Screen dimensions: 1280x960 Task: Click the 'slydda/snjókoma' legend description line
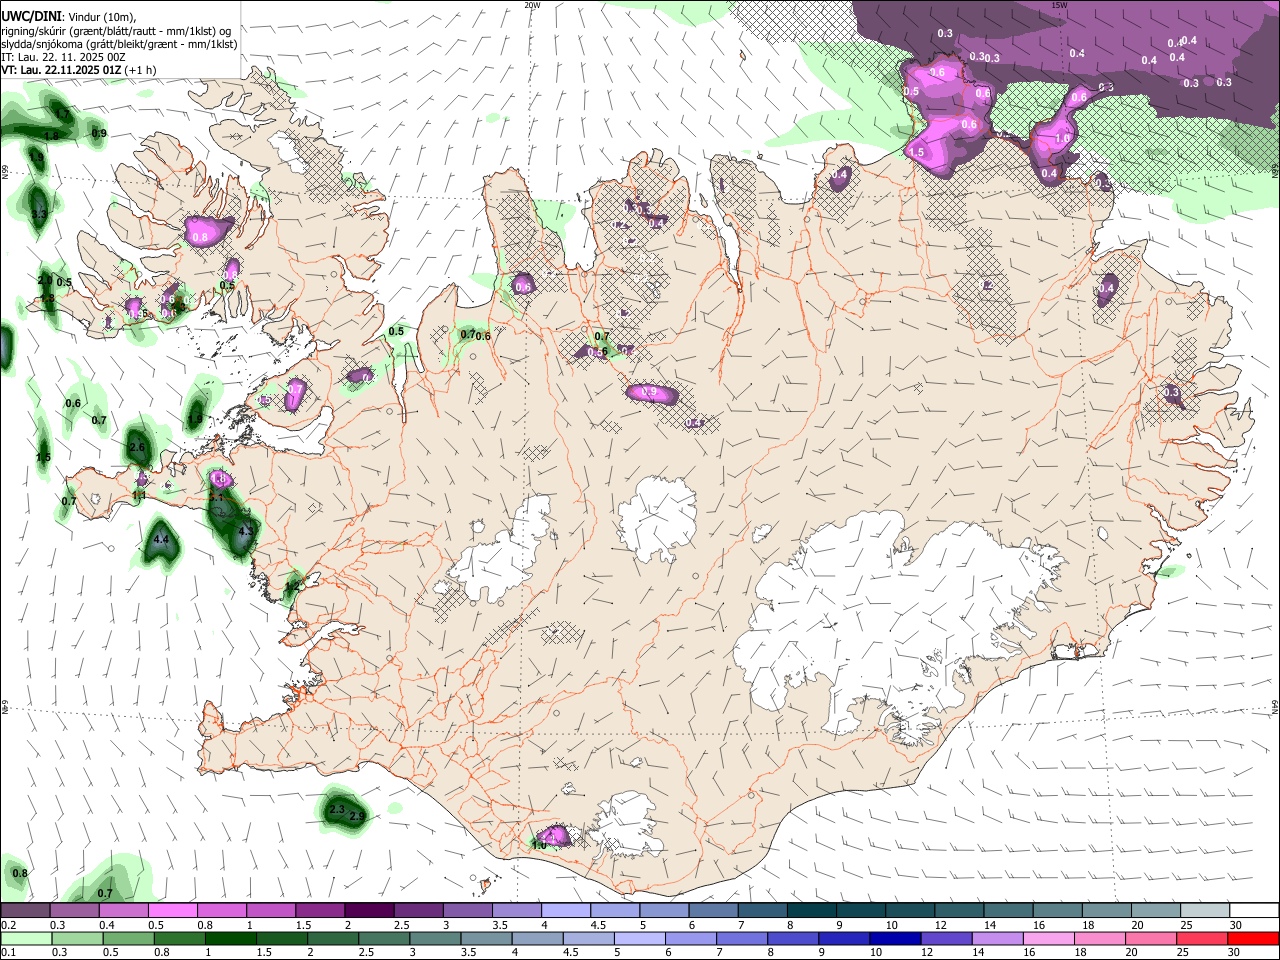coord(119,44)
